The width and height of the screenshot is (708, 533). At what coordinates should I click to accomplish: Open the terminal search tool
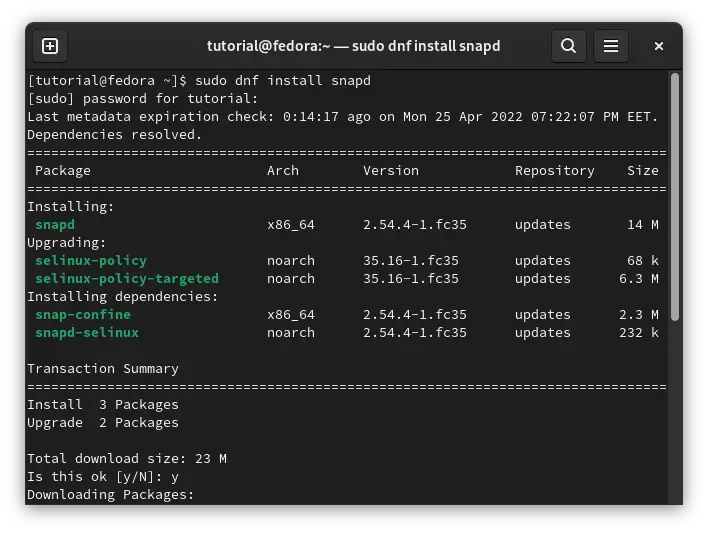pyautogui.click(x=568, y=46)
